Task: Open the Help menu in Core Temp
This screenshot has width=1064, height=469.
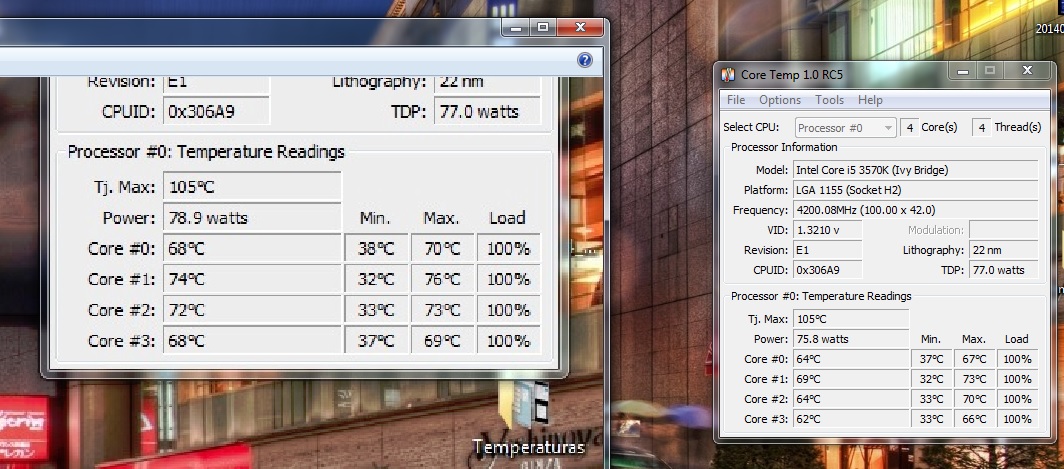Action: point(870,100)
